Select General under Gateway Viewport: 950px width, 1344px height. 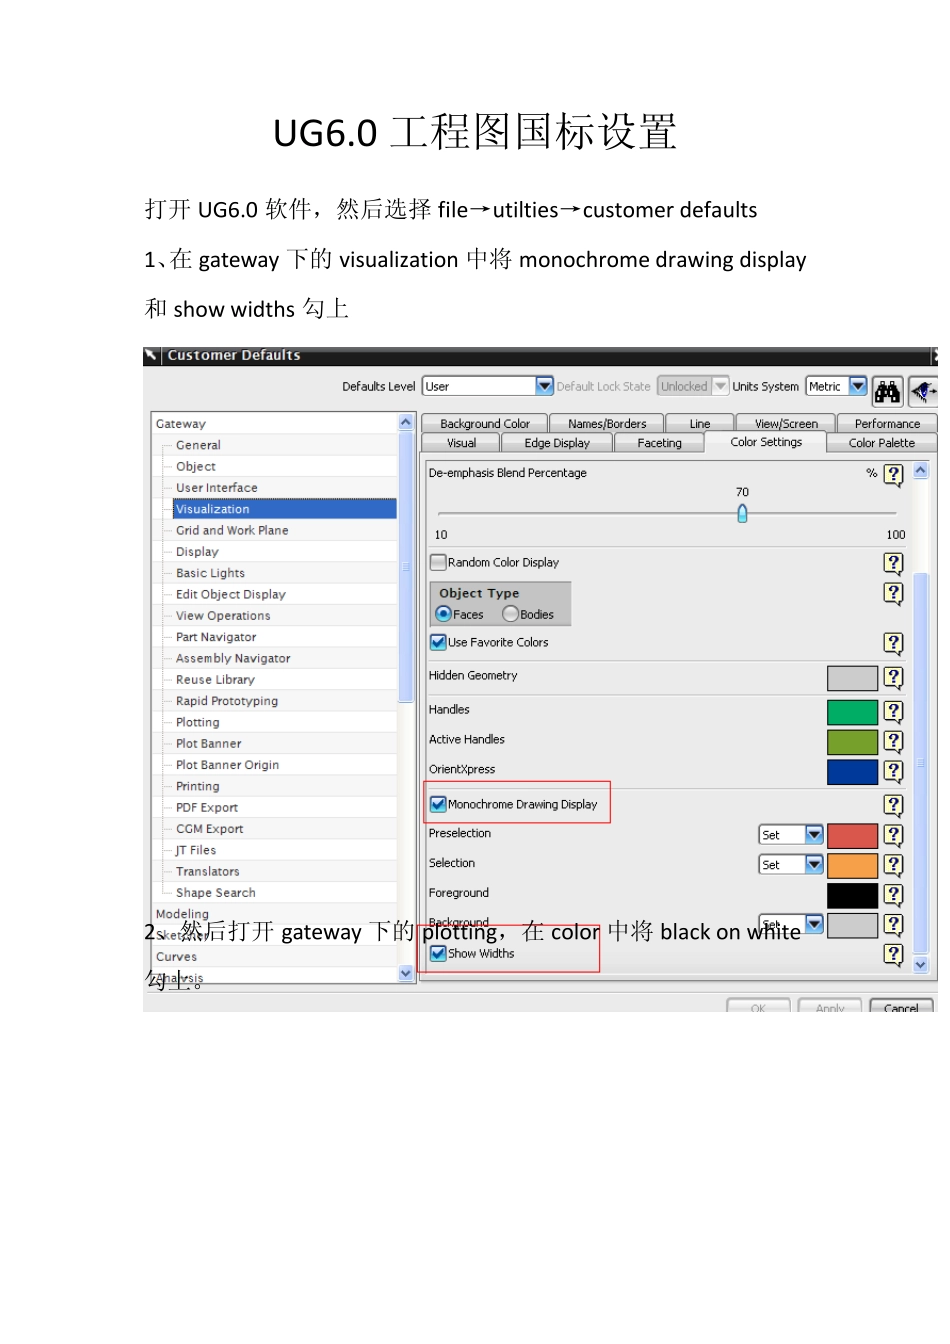click(198, 445)
